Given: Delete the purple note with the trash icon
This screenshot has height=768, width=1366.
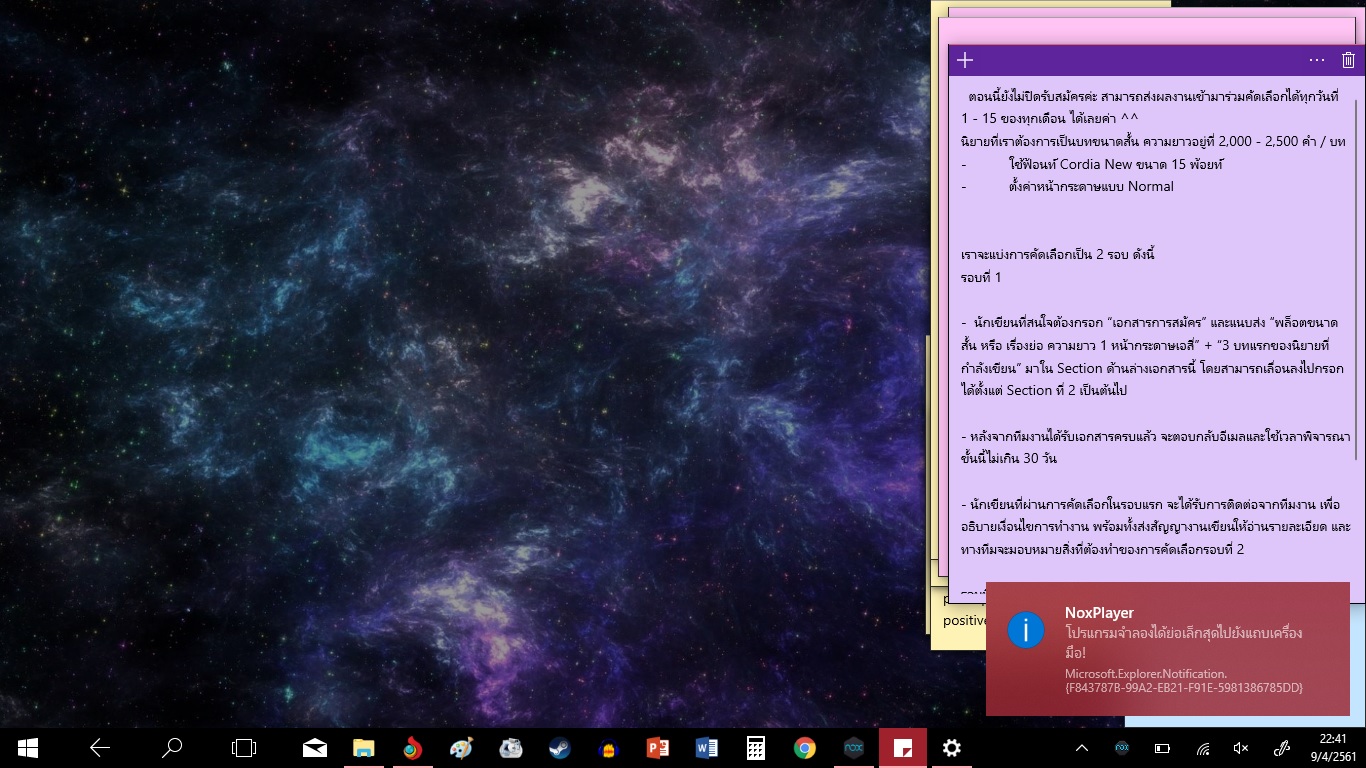Looking at the screenshot, I should click(x=1348, y=60).
